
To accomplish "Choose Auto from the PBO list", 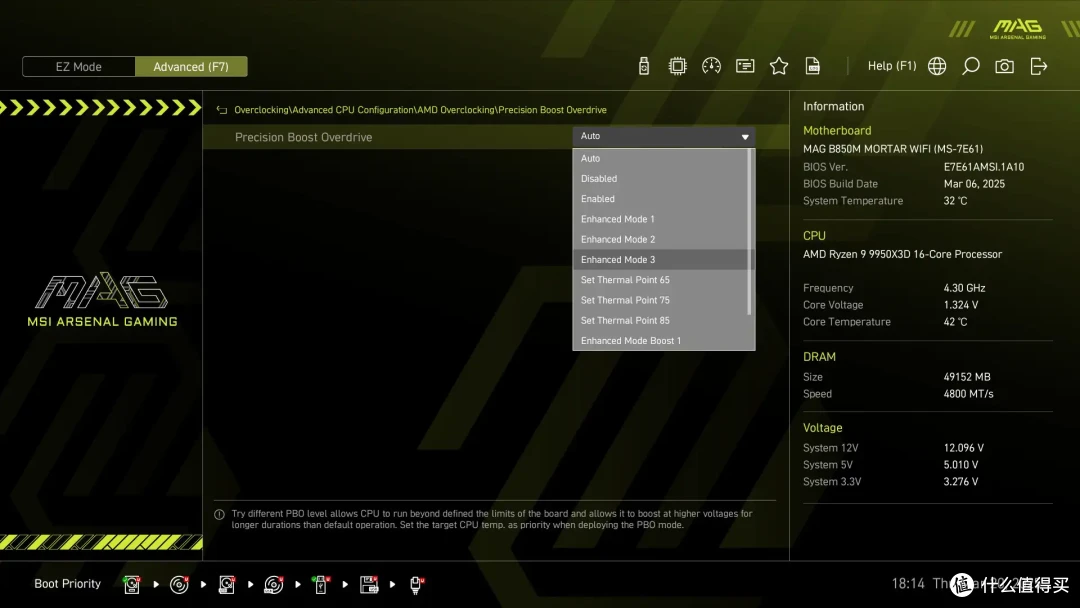I will click(663, 158).
